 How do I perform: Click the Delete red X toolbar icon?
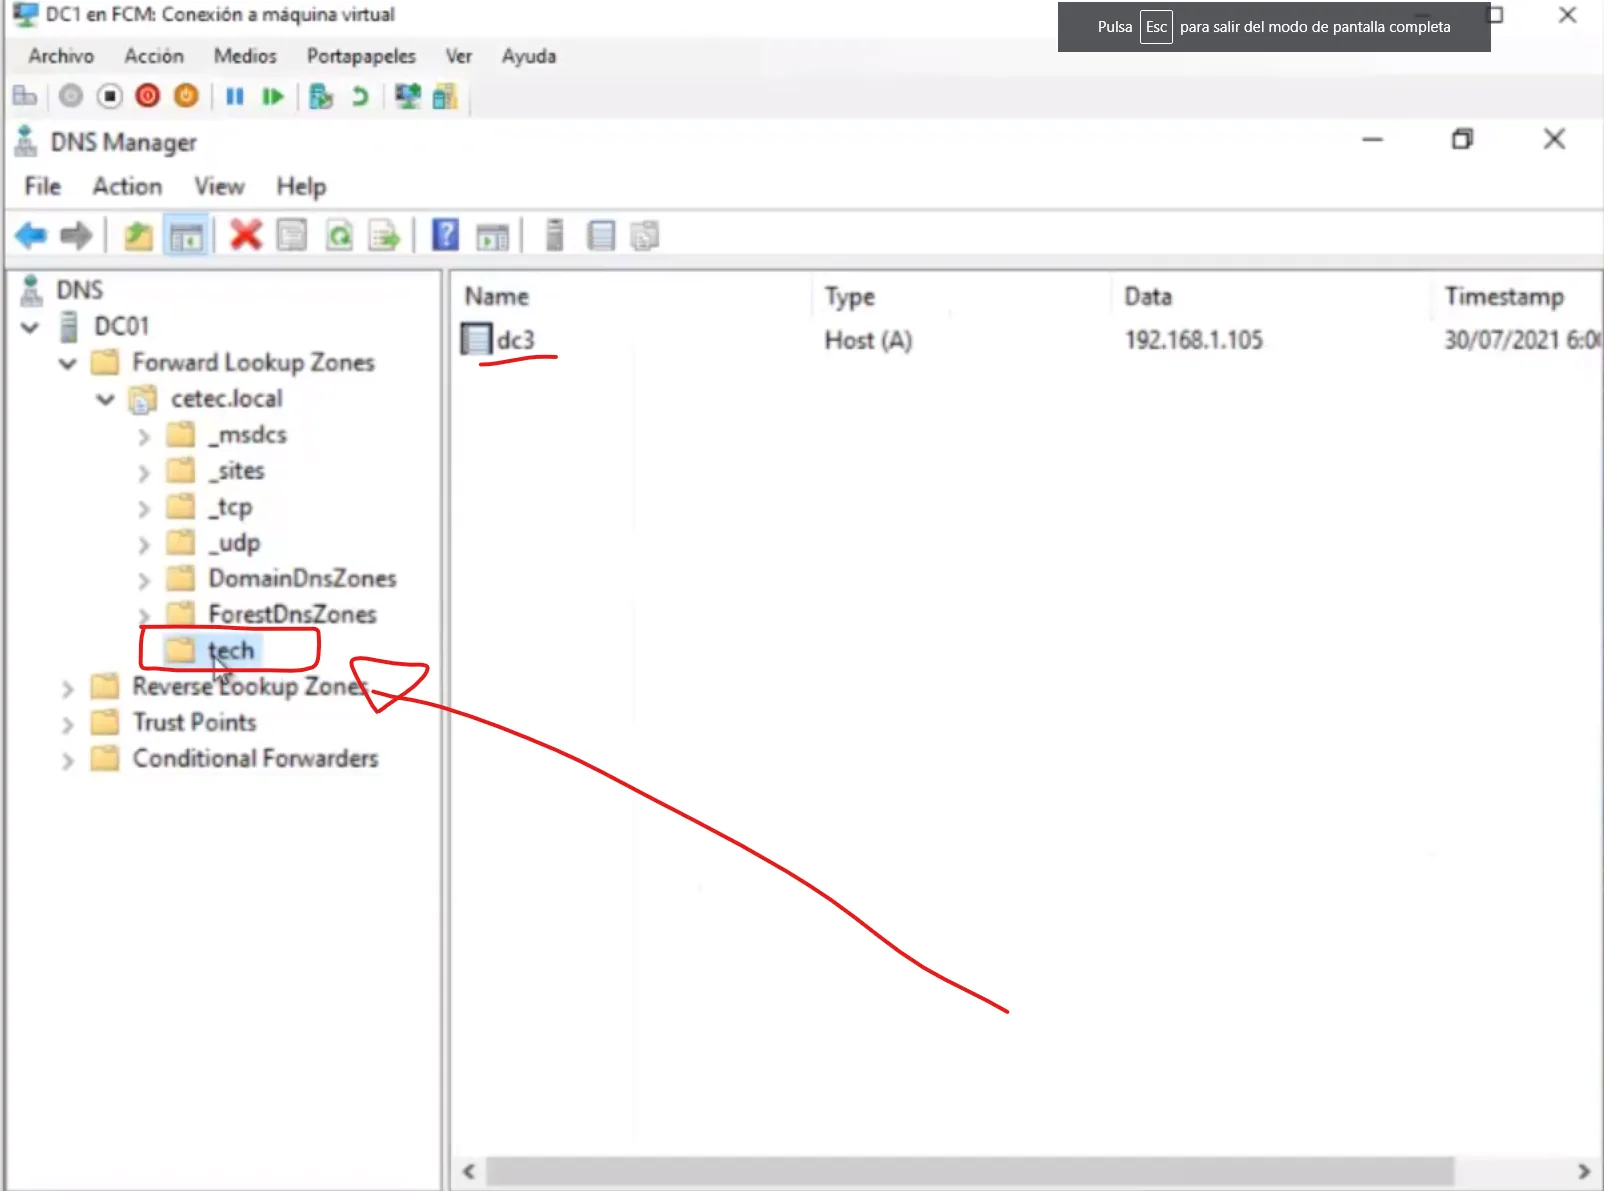pyautogui.click(x=245, y=235)
